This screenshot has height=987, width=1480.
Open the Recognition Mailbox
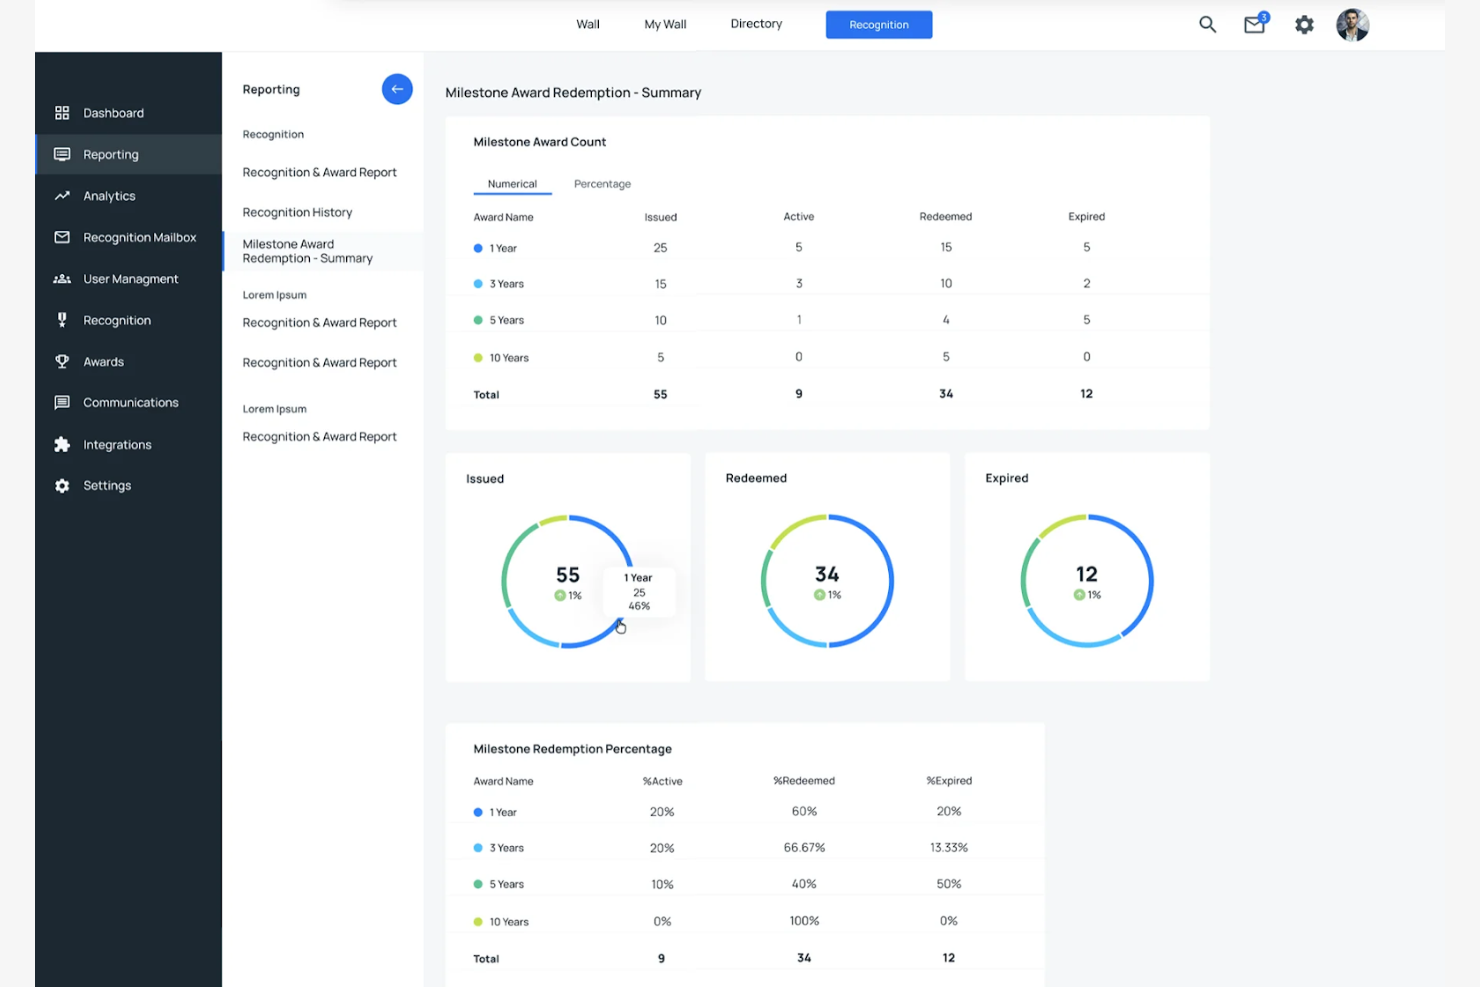click(x=140, y=237)
